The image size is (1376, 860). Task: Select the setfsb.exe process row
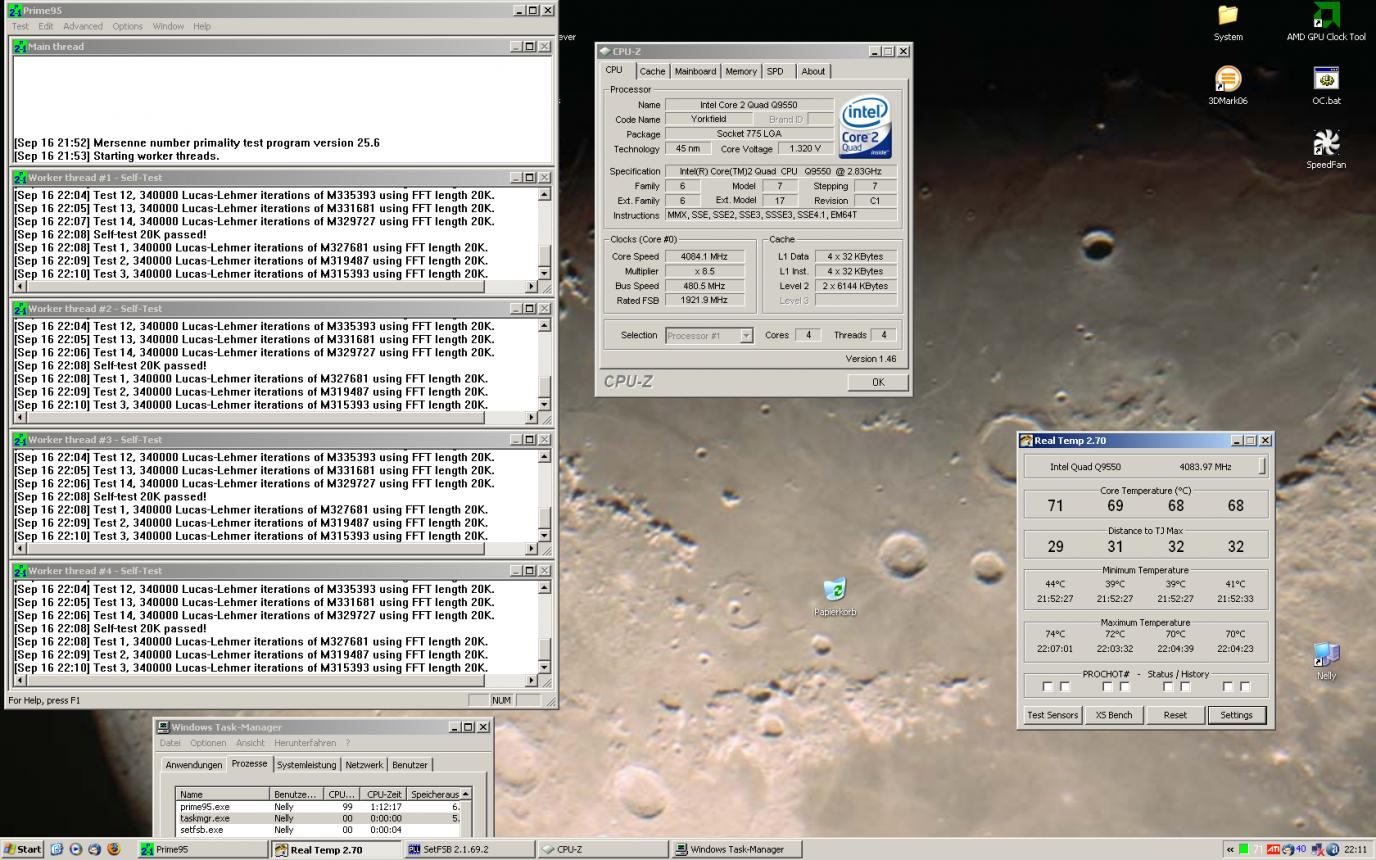point(318,830)
